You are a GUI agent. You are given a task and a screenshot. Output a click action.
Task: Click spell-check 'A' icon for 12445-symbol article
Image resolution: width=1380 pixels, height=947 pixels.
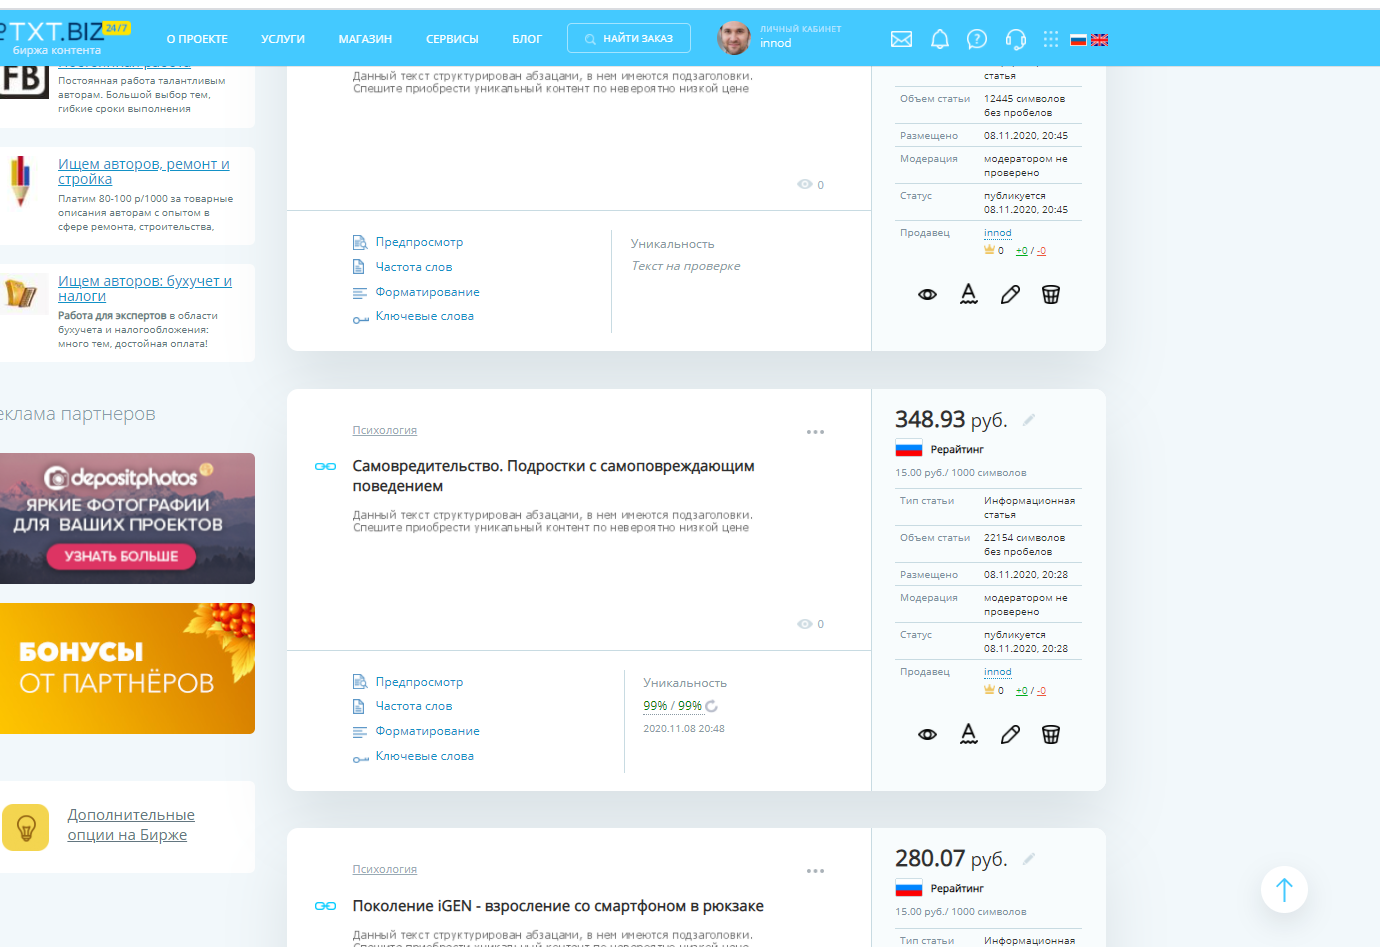pyautogui.click(x=968, y=294)
